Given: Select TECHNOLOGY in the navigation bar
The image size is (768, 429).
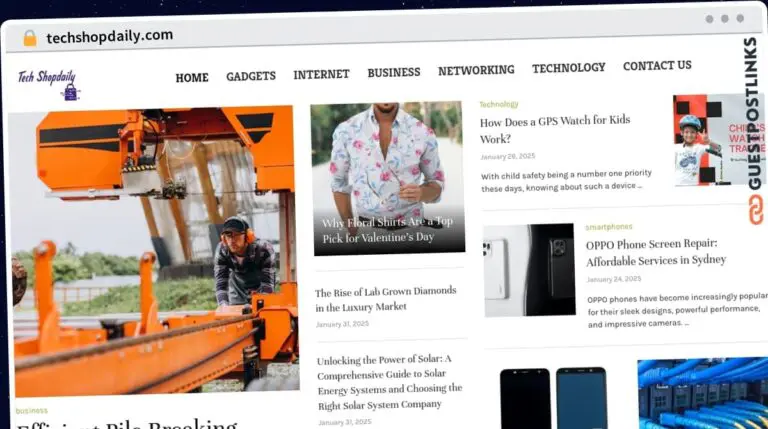Looking at the screenshot, I should pos(568,68).
